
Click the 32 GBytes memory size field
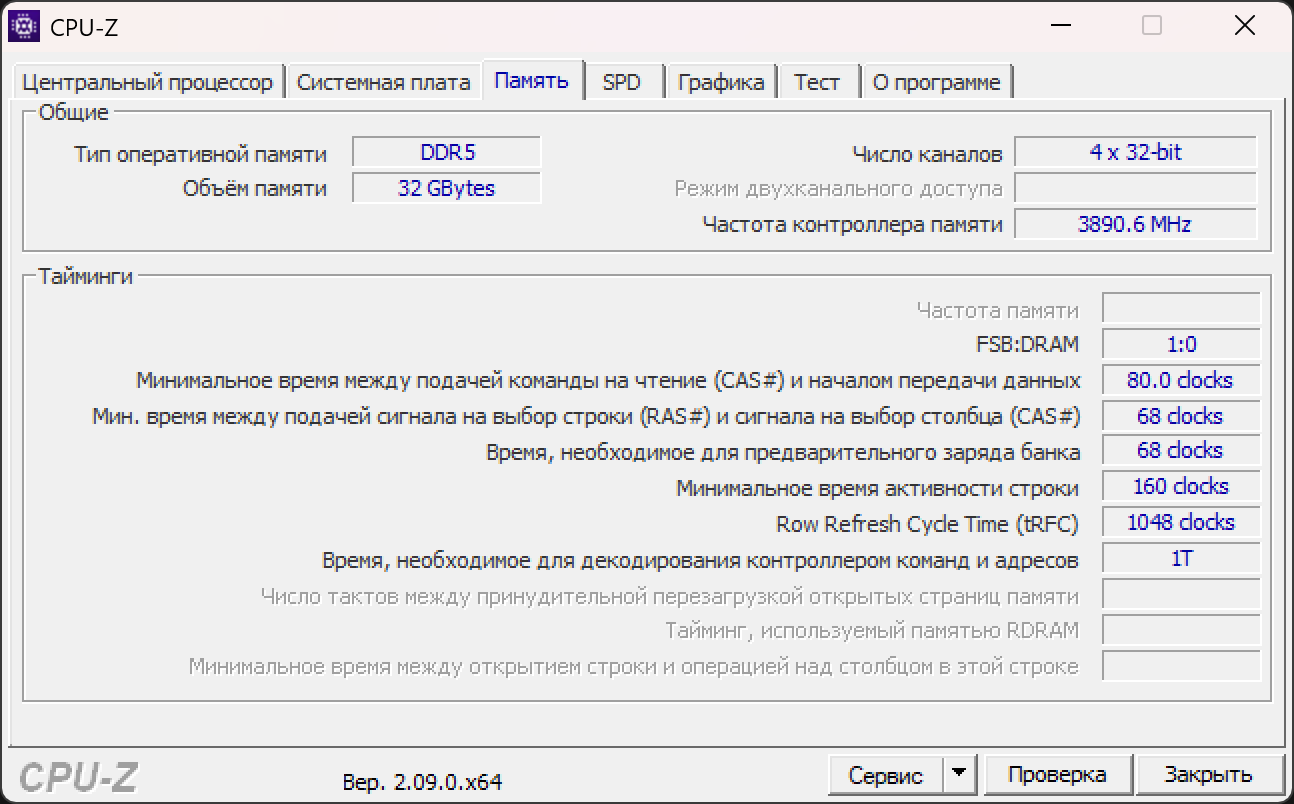(447, 188)
